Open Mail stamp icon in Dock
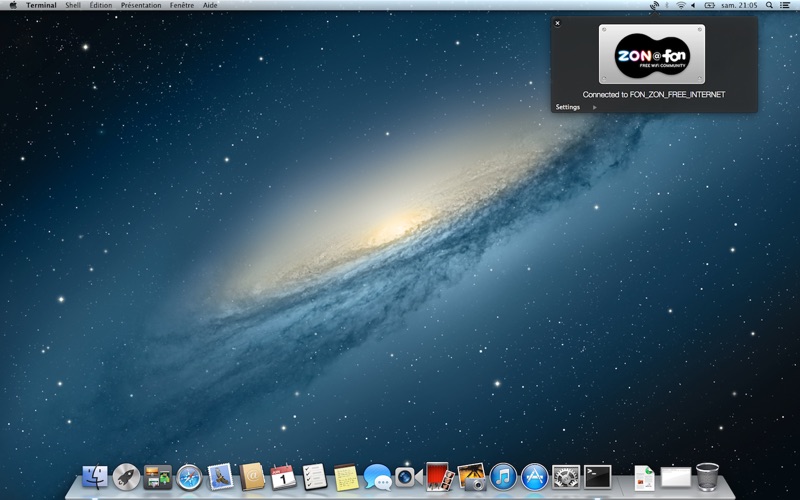The height and width of the screenshot is (500, 800). pyautogui.click(x=220, y=478)
